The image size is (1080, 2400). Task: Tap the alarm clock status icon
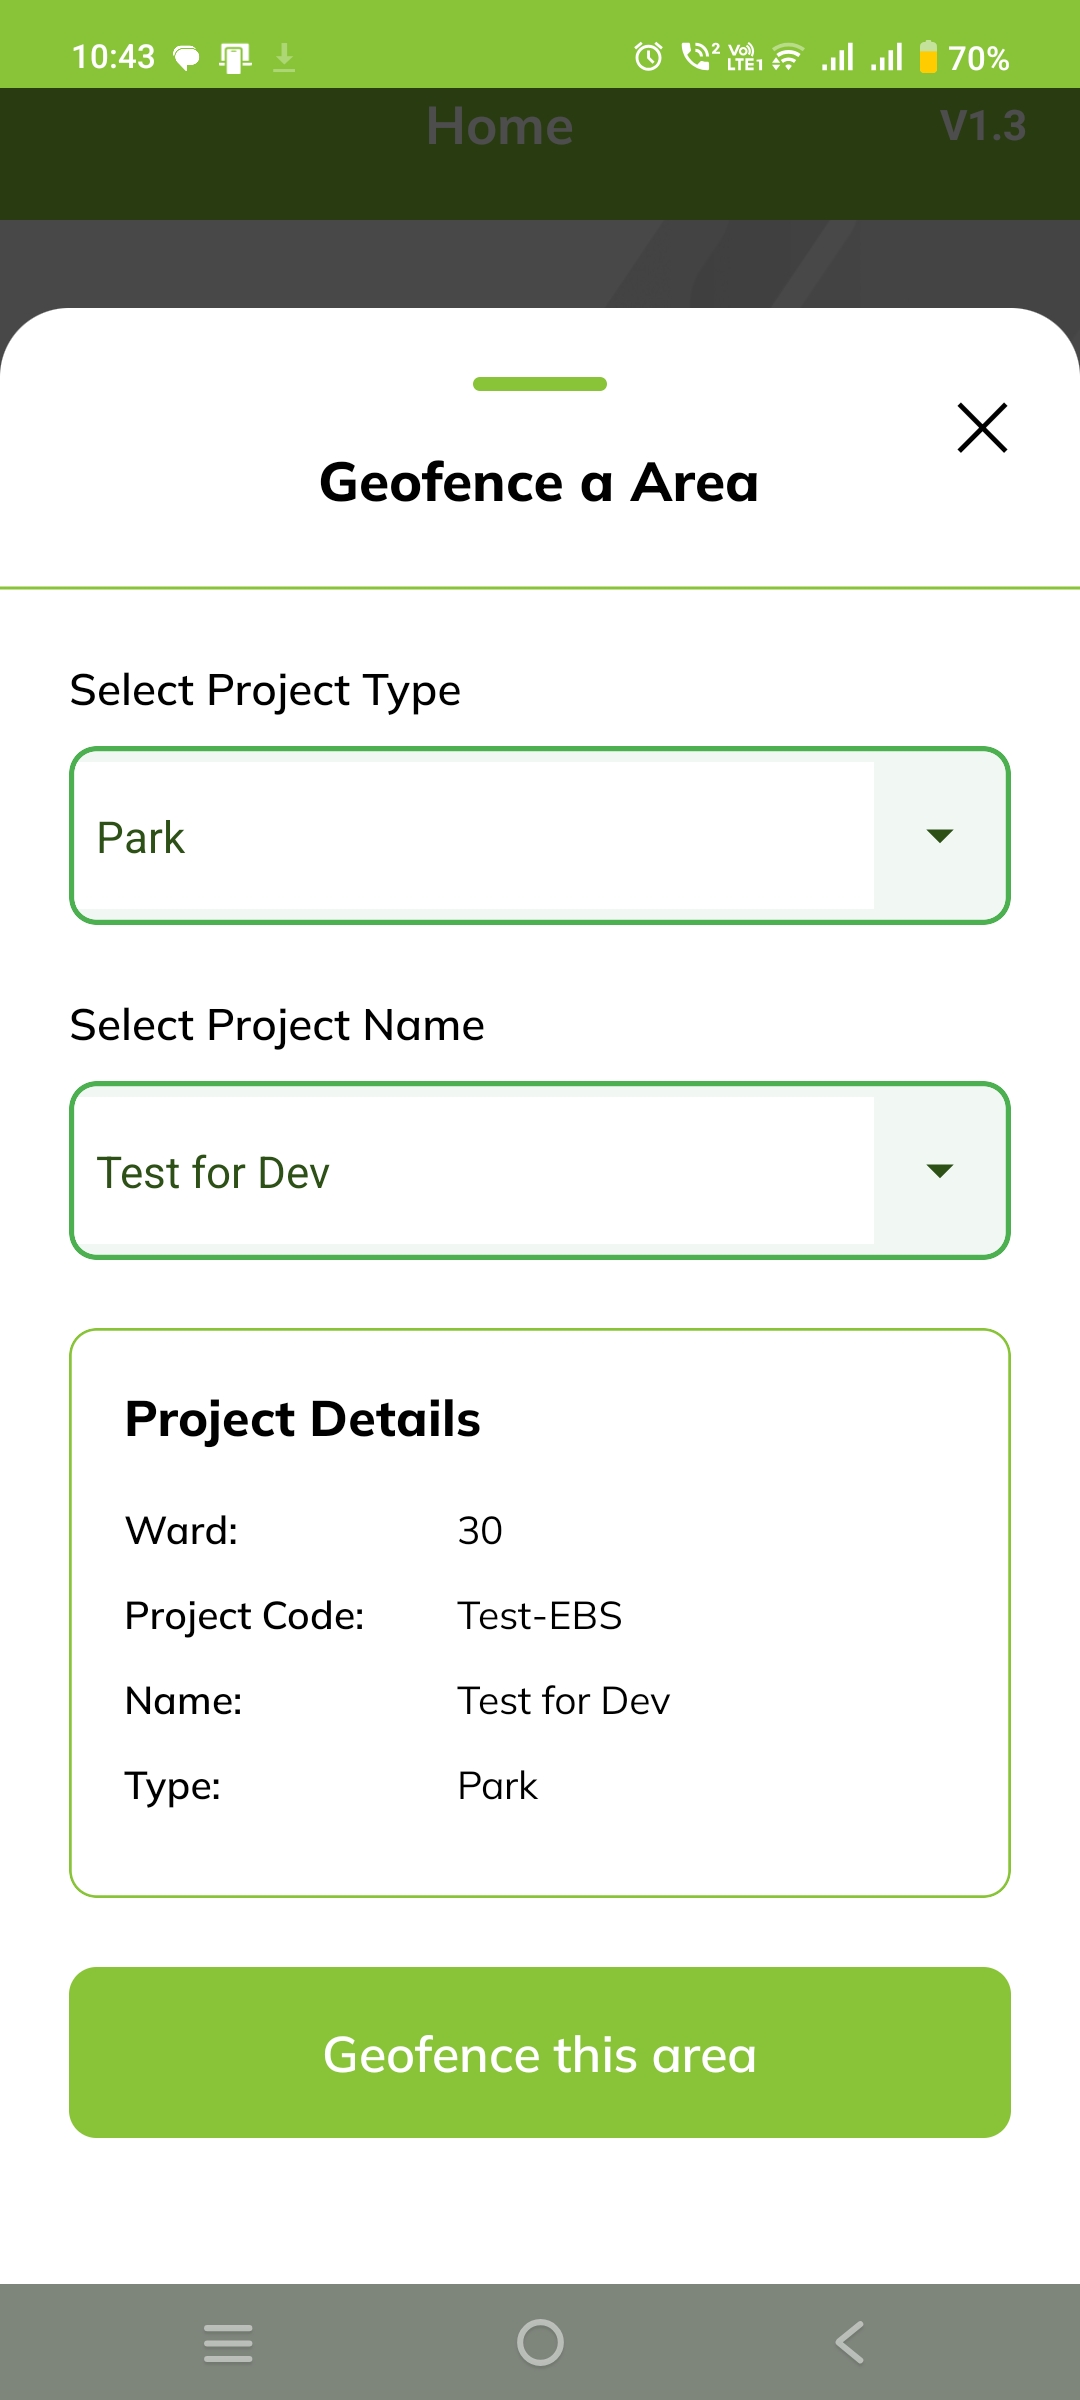(648, 57)
